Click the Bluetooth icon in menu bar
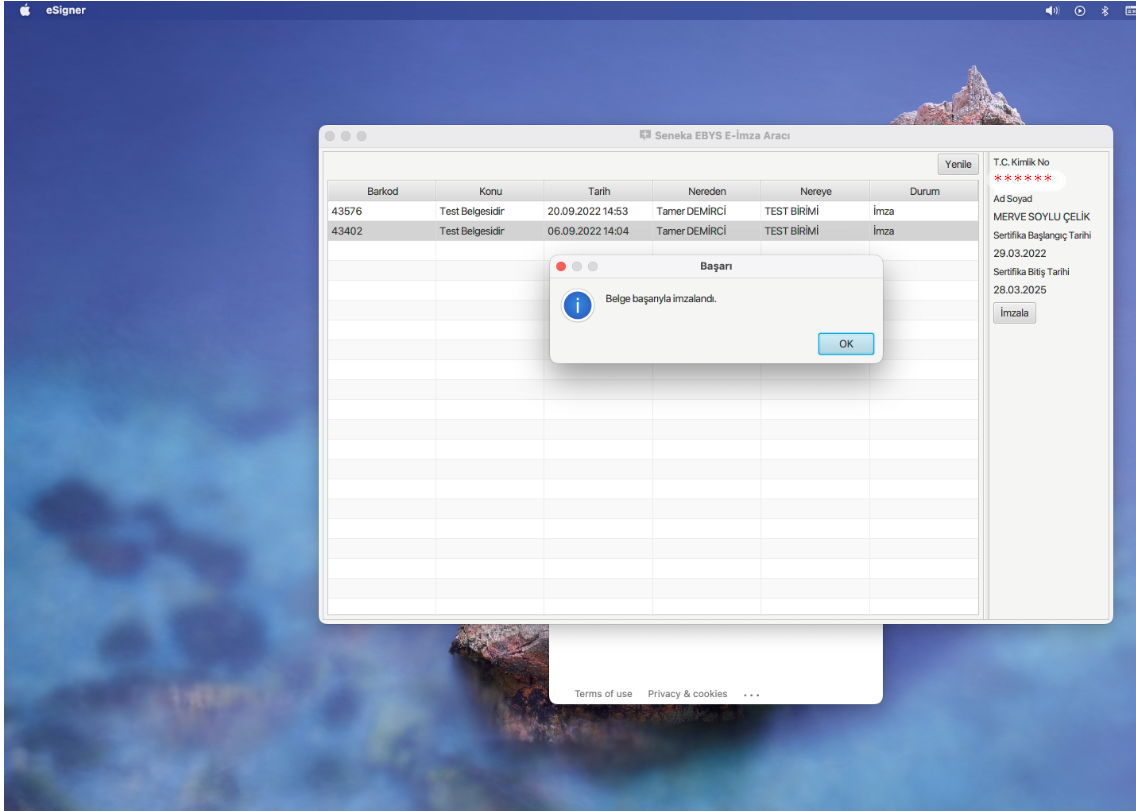 (1105, 10)
